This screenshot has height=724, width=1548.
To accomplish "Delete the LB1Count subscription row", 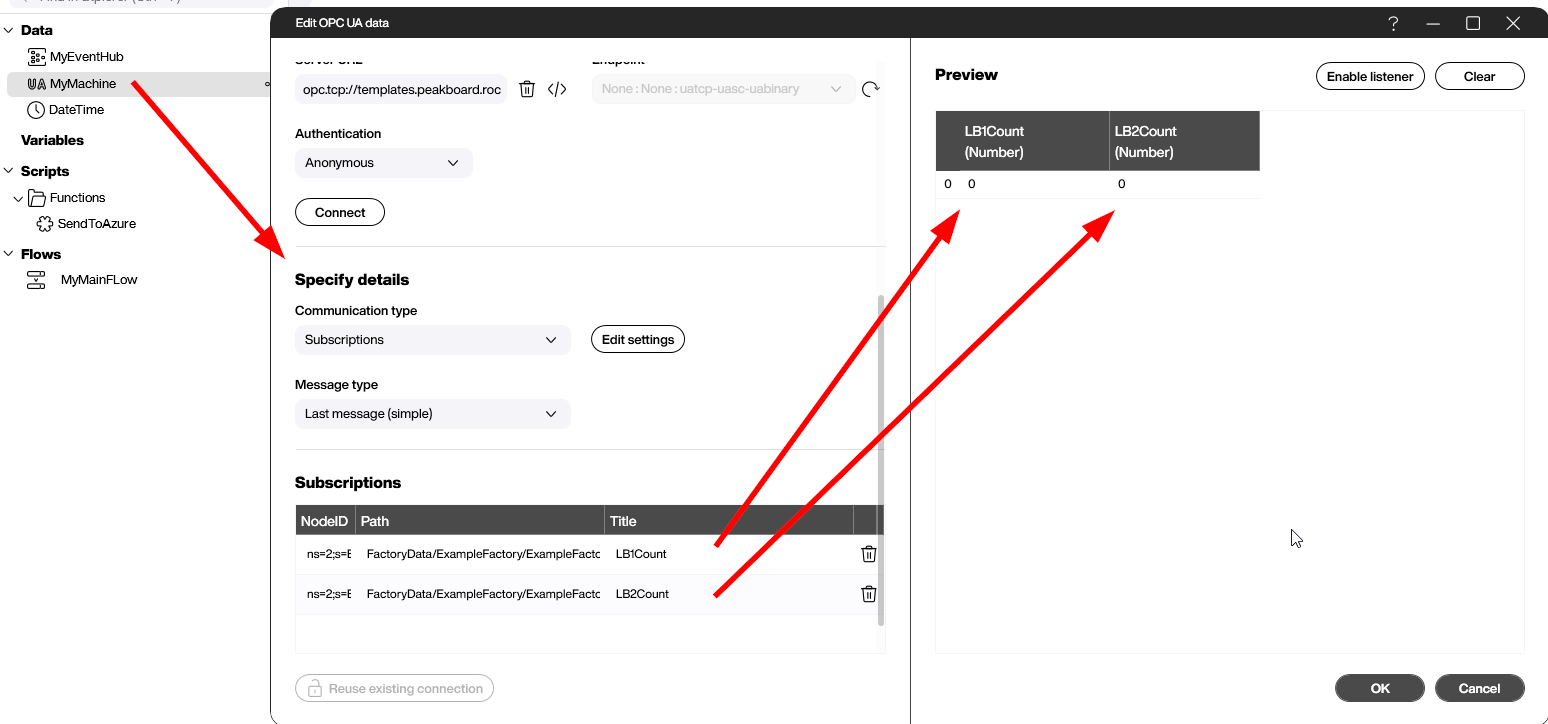I will pos(868,554).
